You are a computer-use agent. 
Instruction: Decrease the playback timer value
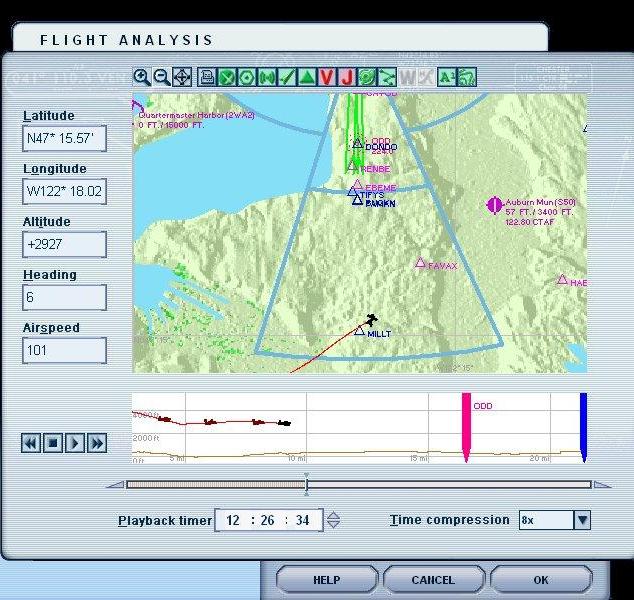coord(333,524)
